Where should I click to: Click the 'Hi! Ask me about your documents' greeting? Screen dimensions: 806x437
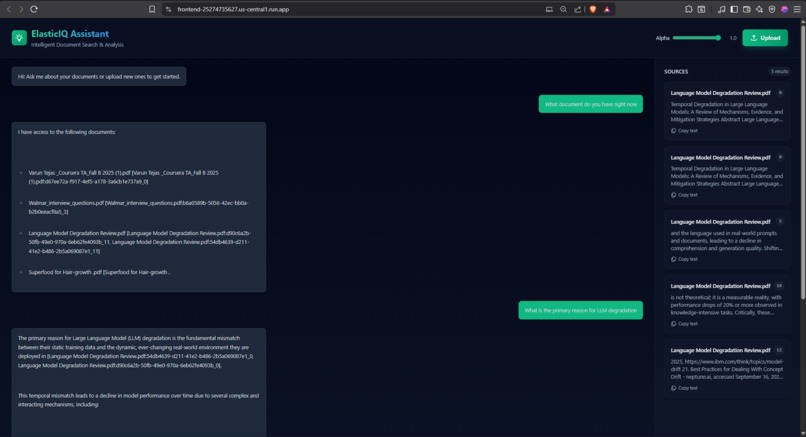99,77
